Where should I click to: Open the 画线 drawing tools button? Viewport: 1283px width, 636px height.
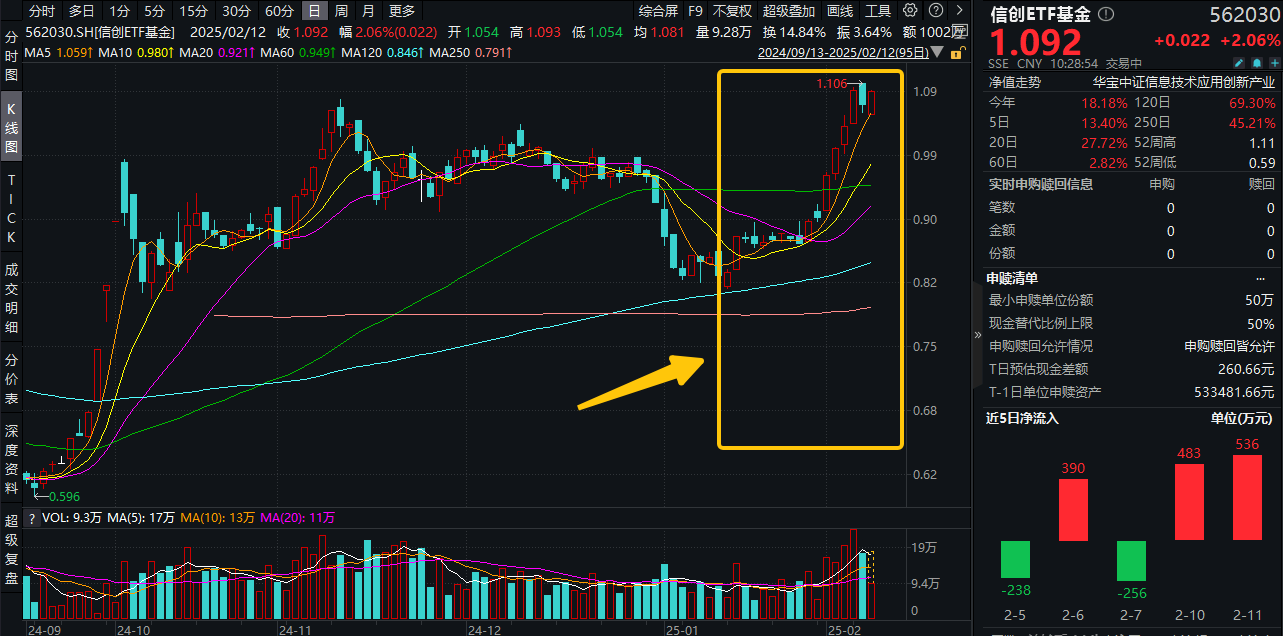click(x=841, y=11)
